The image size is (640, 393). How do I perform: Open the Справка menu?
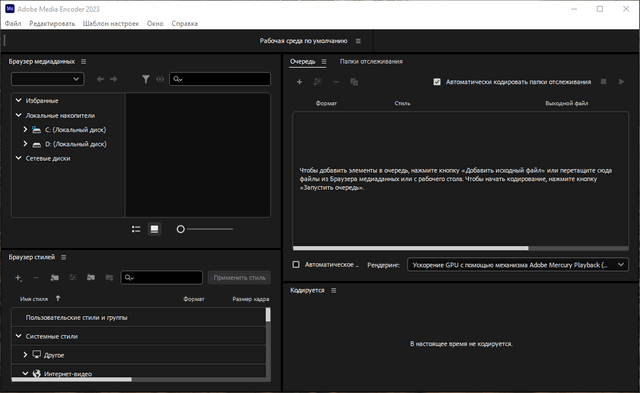coord(184,24)
